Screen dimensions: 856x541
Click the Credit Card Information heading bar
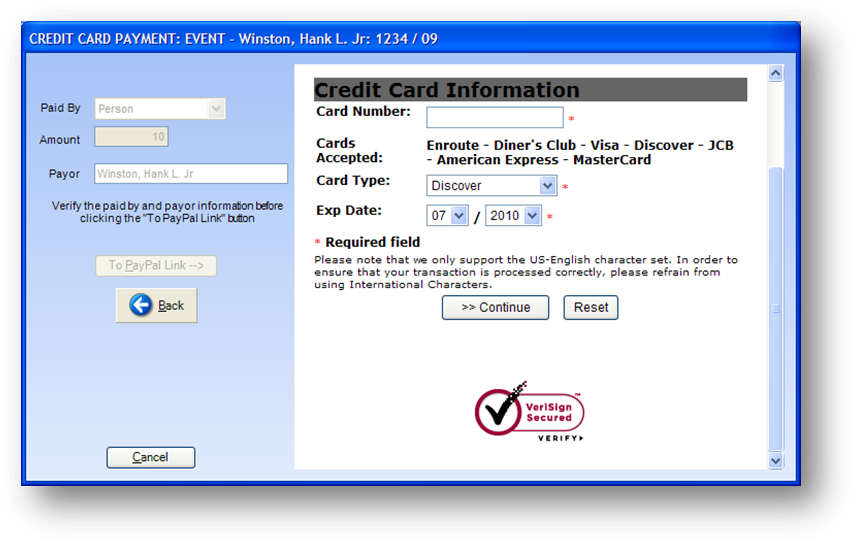click(x=530, y=90)
